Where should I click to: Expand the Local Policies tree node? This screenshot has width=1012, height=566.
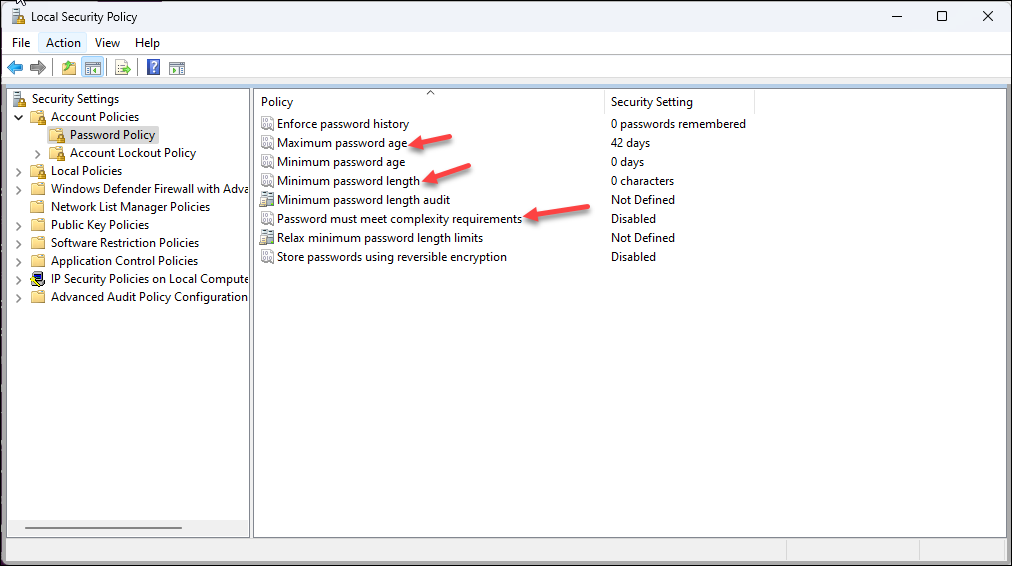[19, 171]
